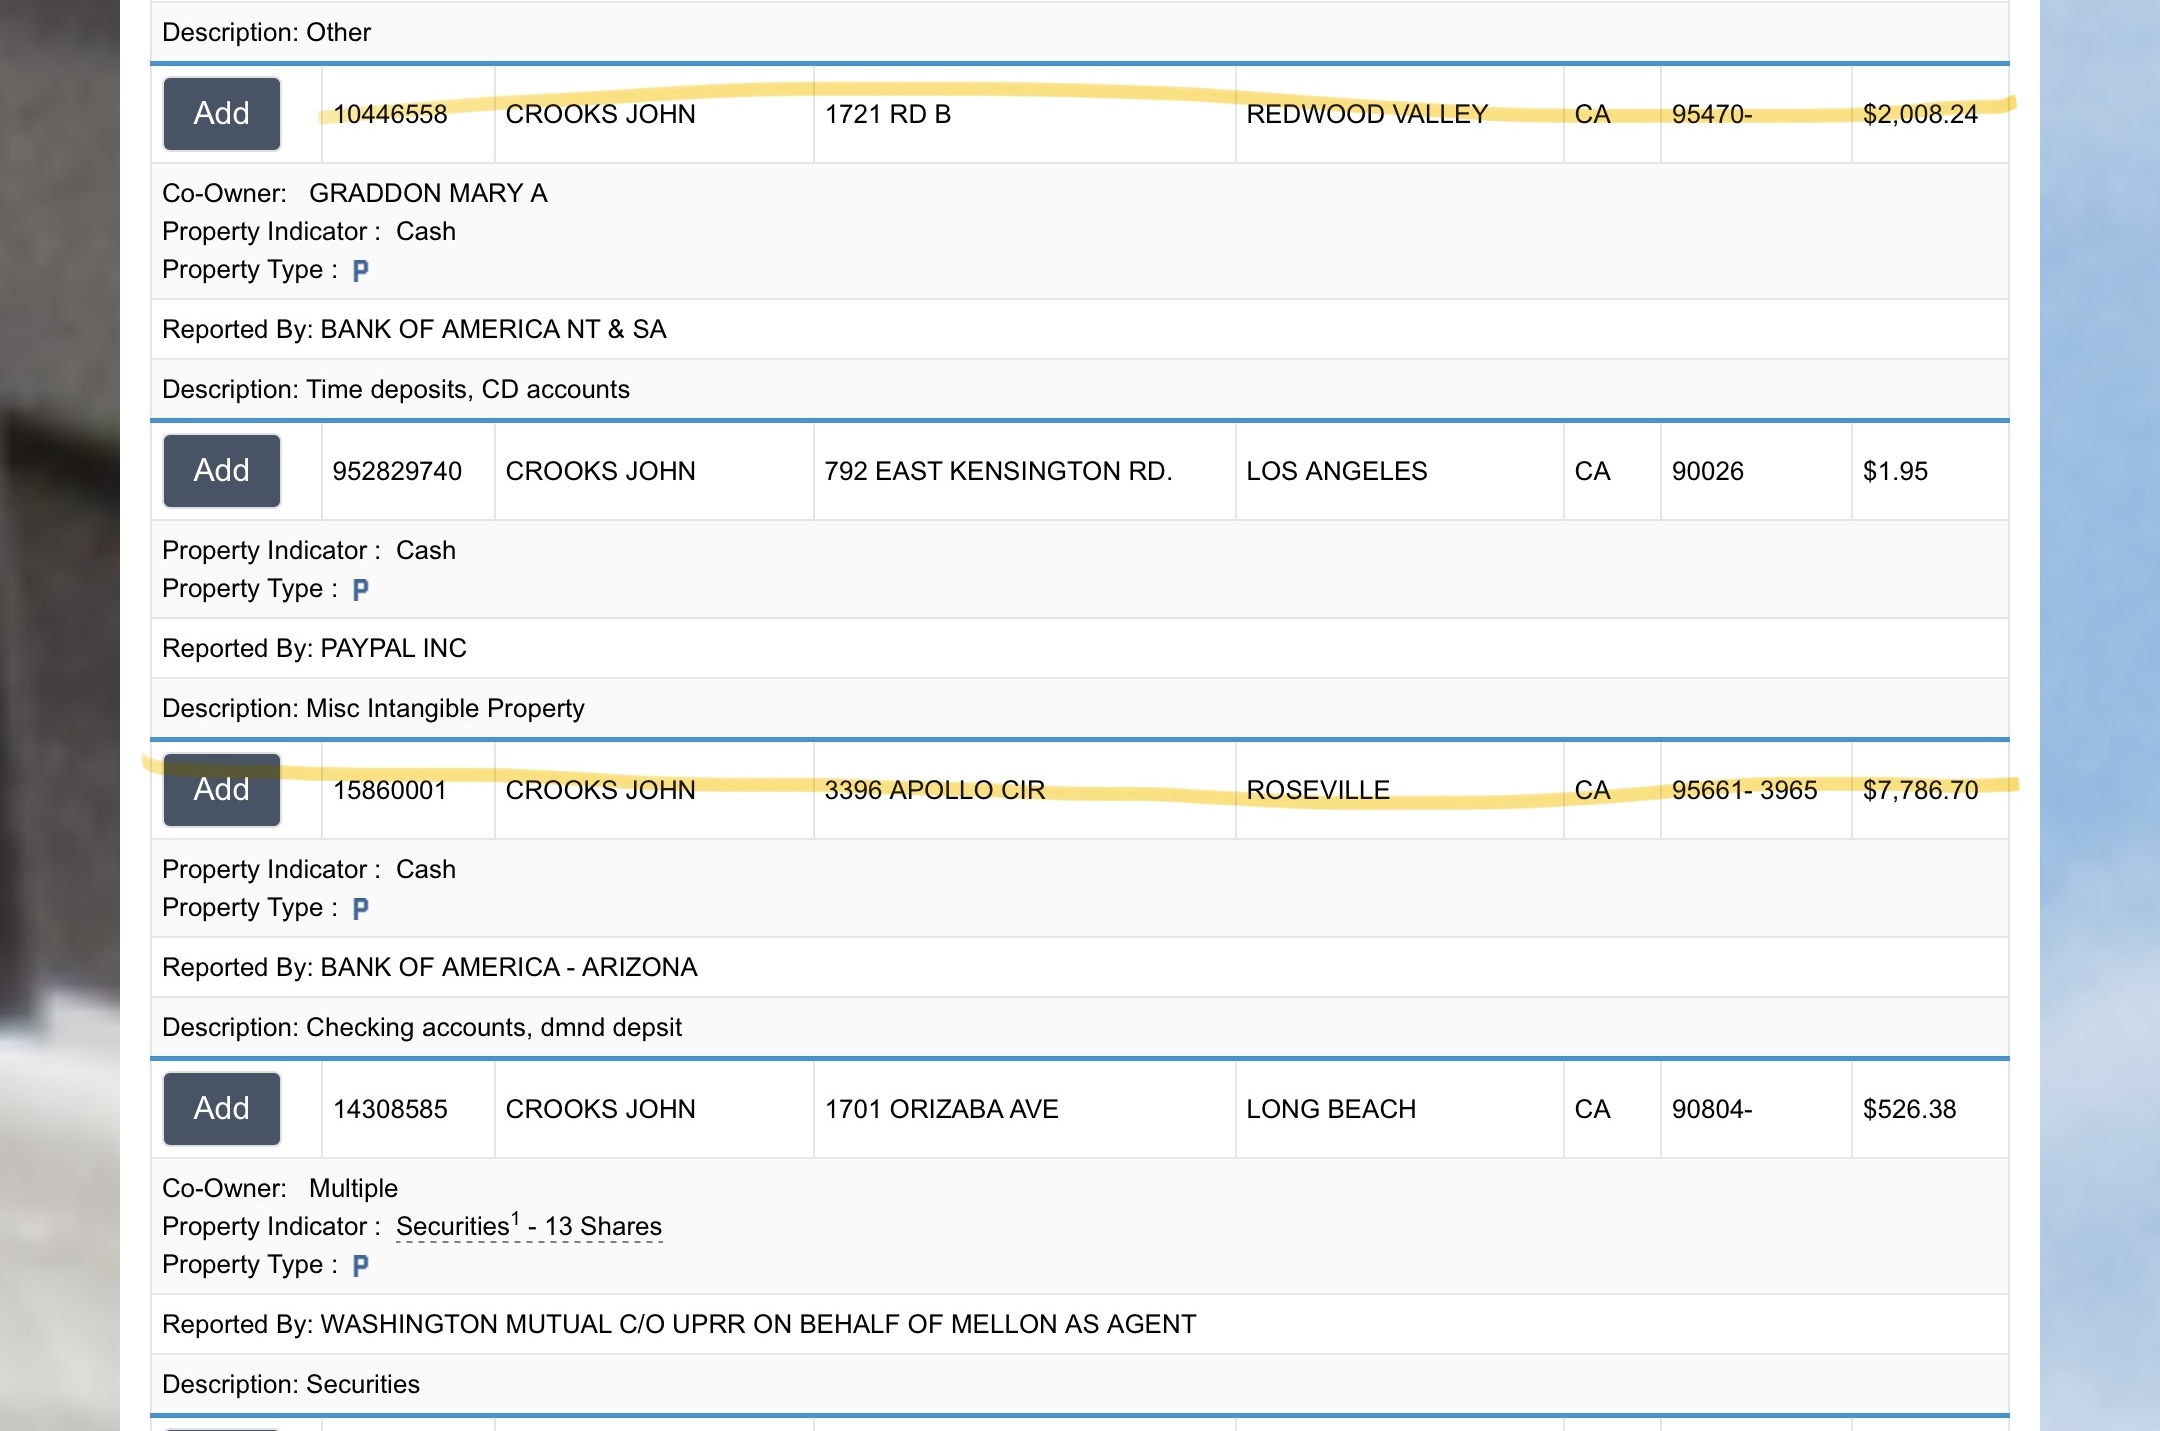Open Property Type P icon for Roseville record

[361, 909]
